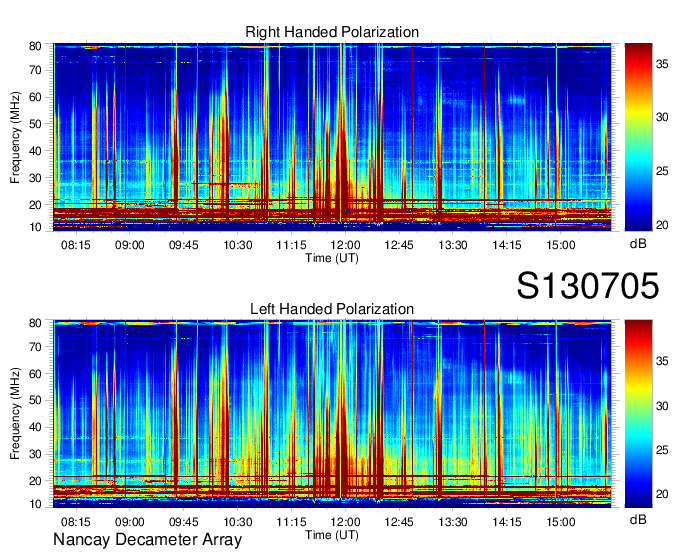Click the 15:00 tick on Right Handed plot
Screen dimensions: 680x552
coord(560,245)
